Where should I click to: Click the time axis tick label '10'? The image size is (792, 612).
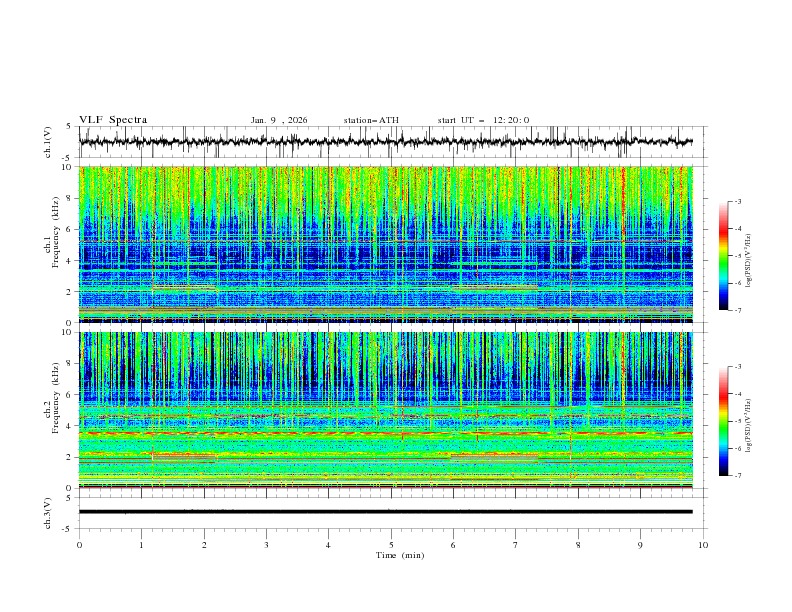point(703,545)
